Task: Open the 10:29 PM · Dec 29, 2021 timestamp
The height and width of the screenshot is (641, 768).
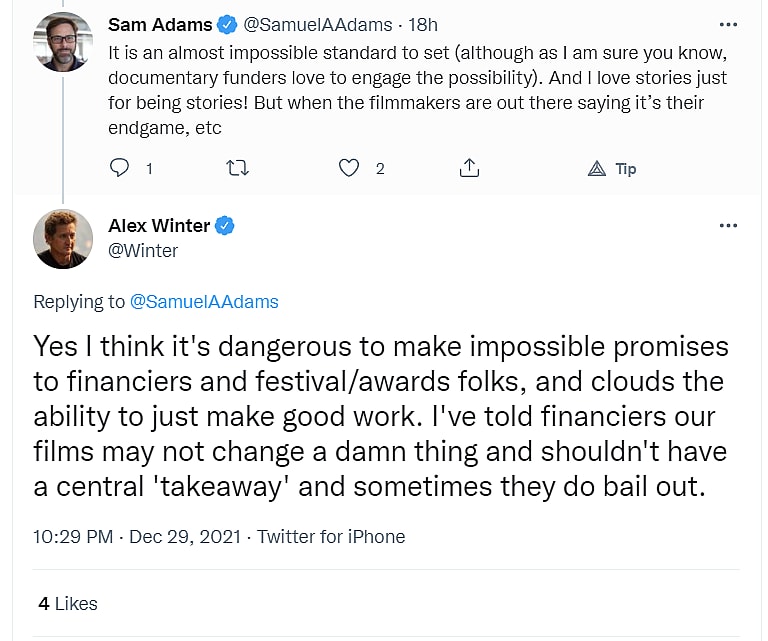Action: [x=137, y=536]
